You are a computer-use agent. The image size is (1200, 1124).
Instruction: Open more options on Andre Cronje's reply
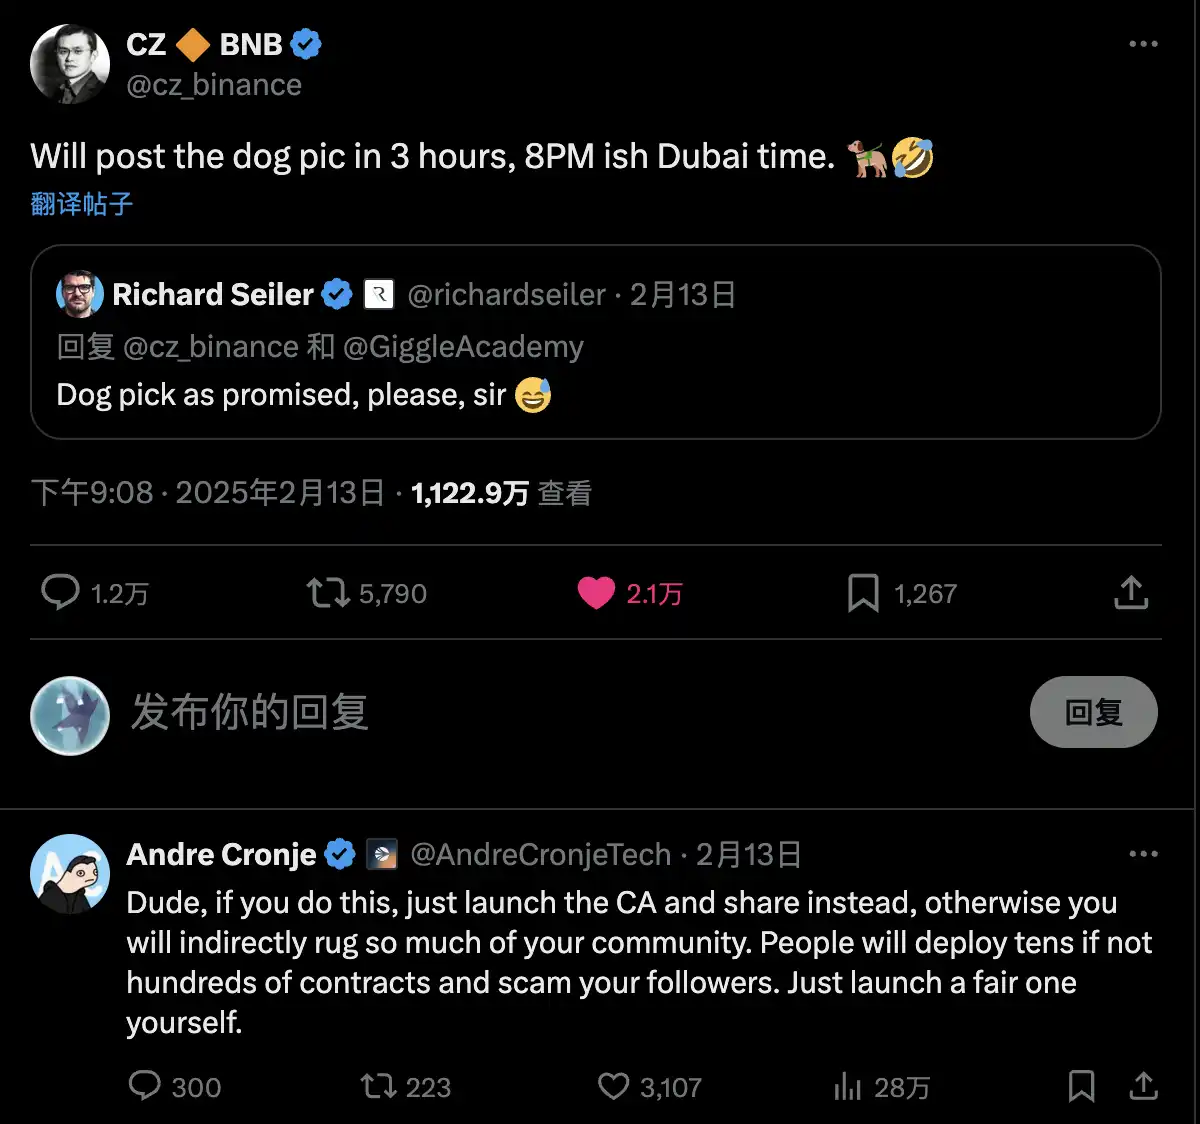1143,854
